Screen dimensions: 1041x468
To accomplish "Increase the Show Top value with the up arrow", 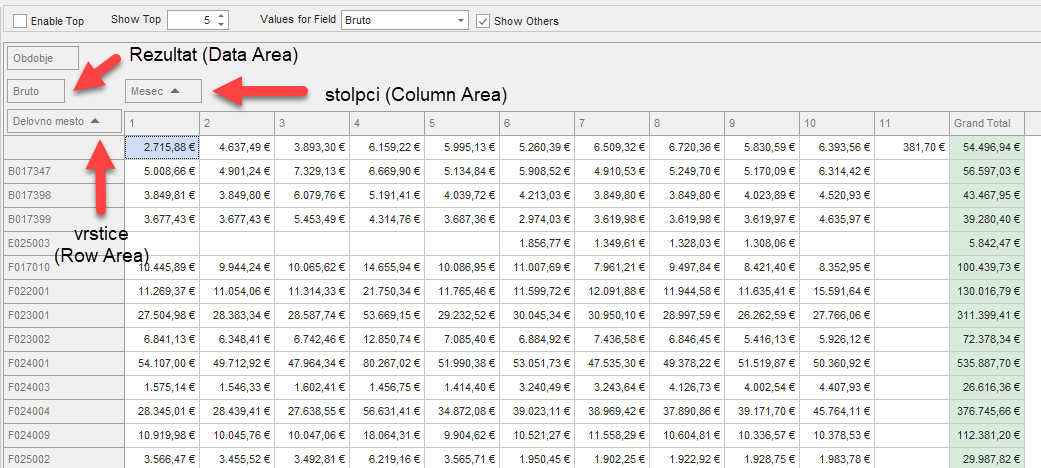I will 222,16.
